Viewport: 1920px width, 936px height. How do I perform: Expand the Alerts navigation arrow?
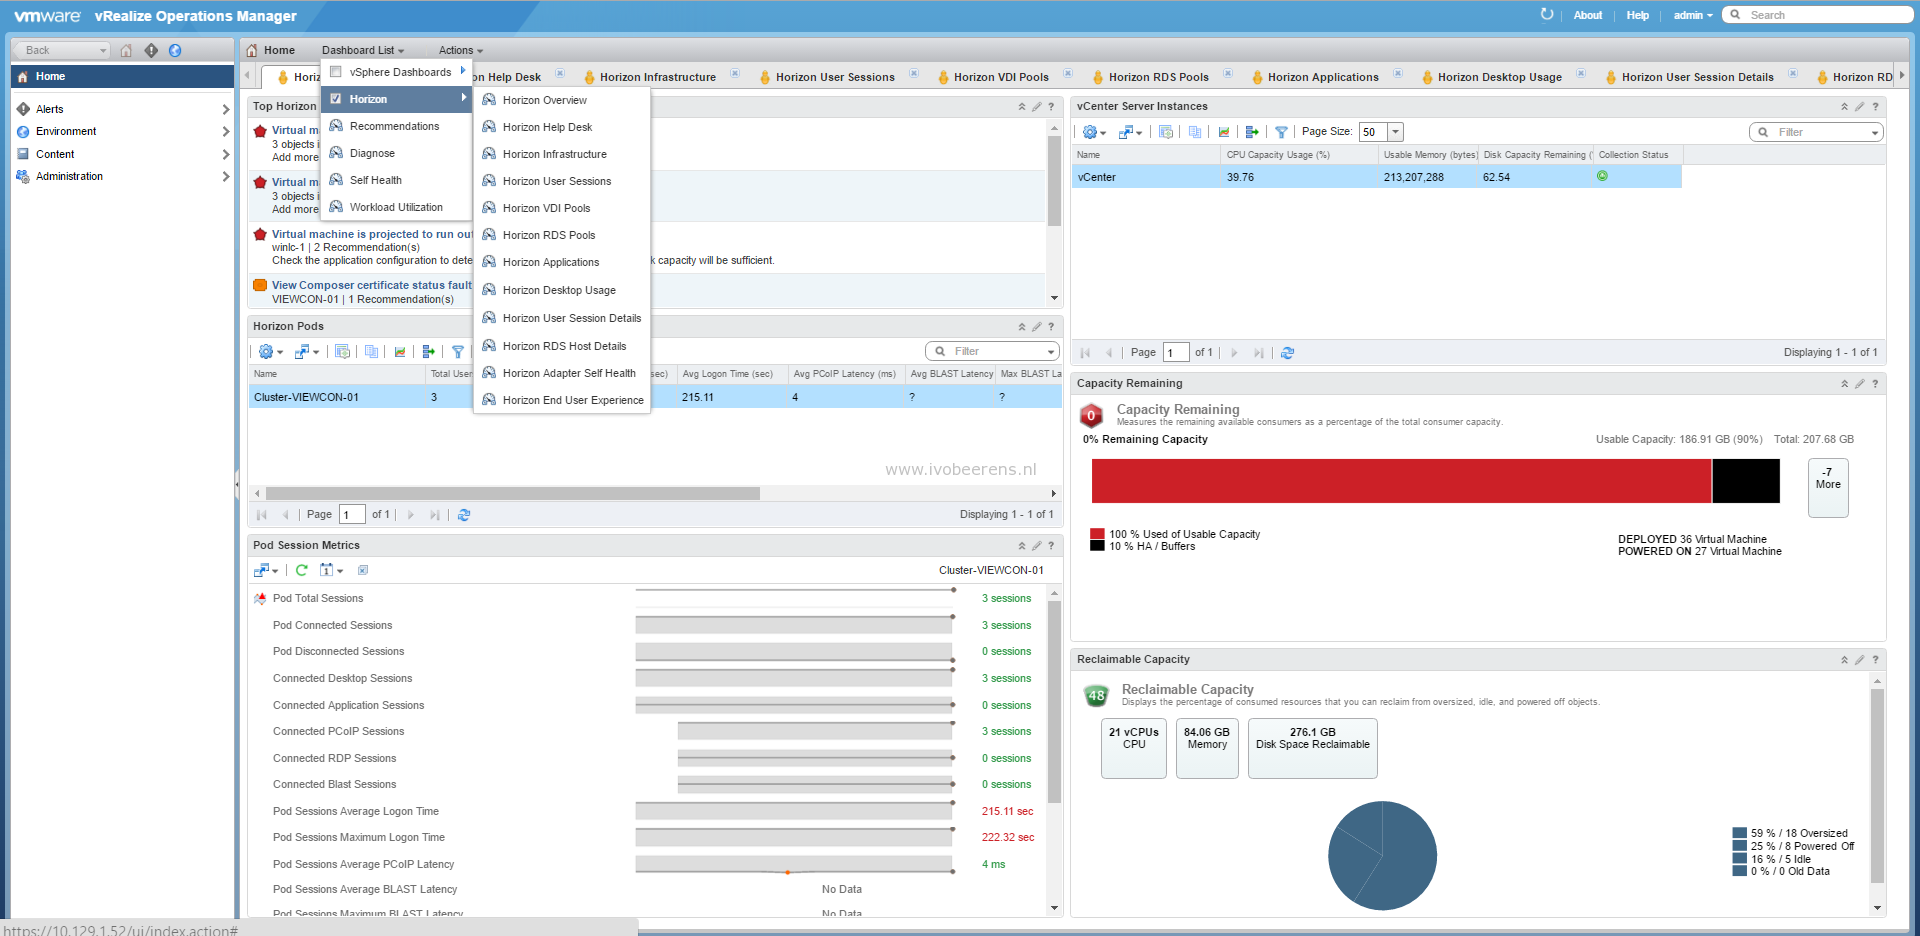click(x=225, y=109)
